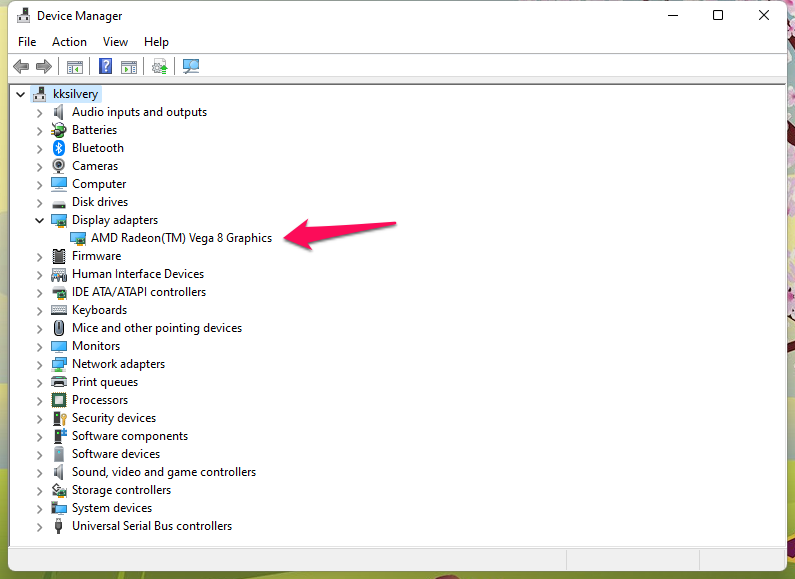Select the Firmware label
795x579 pixels.
(96, 256)
